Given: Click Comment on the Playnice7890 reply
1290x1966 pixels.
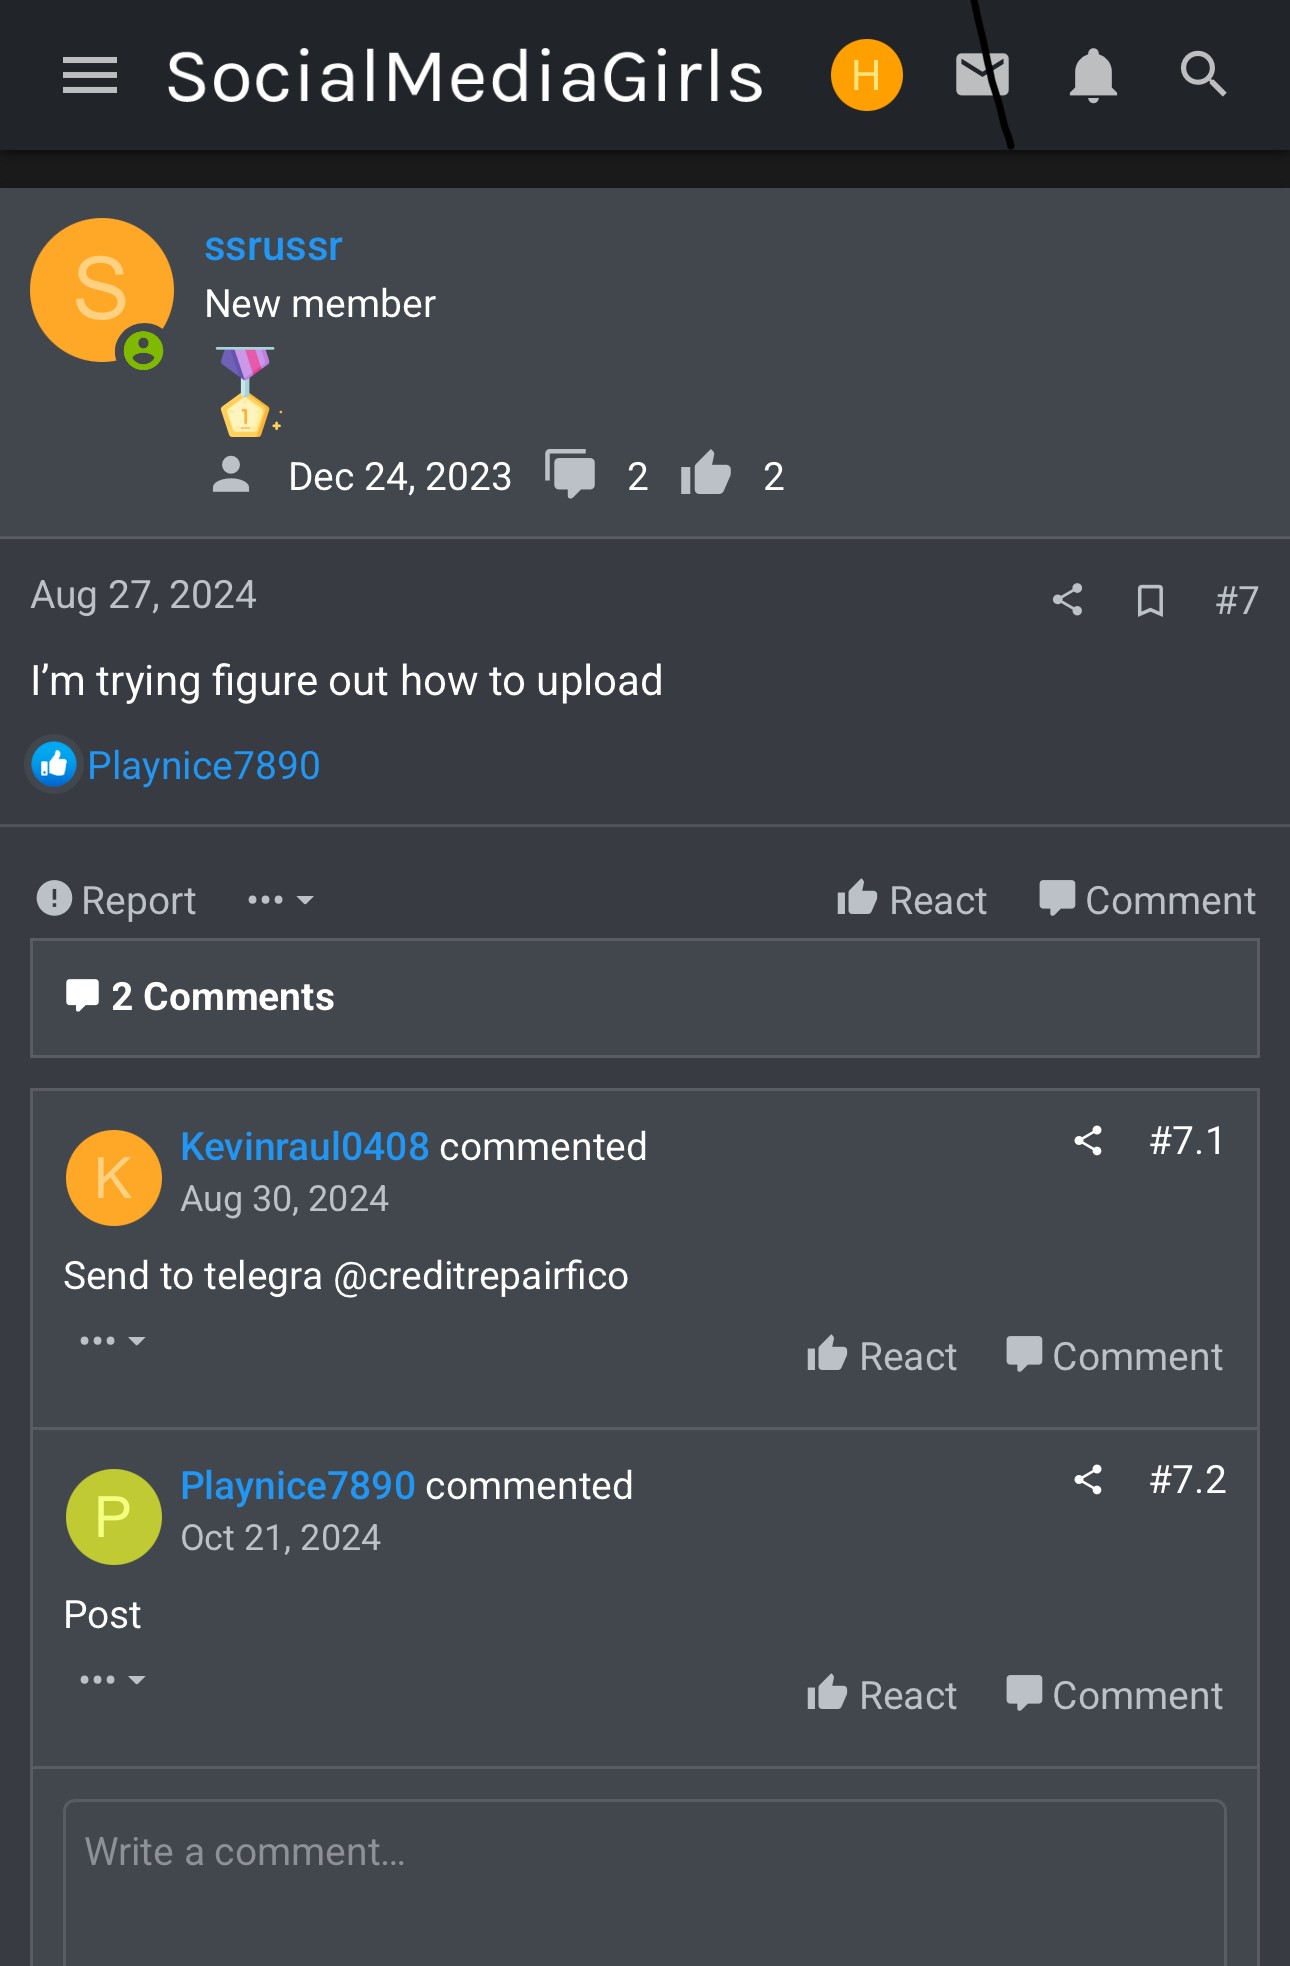Looking at the screenshot, I should 1115,1695.
